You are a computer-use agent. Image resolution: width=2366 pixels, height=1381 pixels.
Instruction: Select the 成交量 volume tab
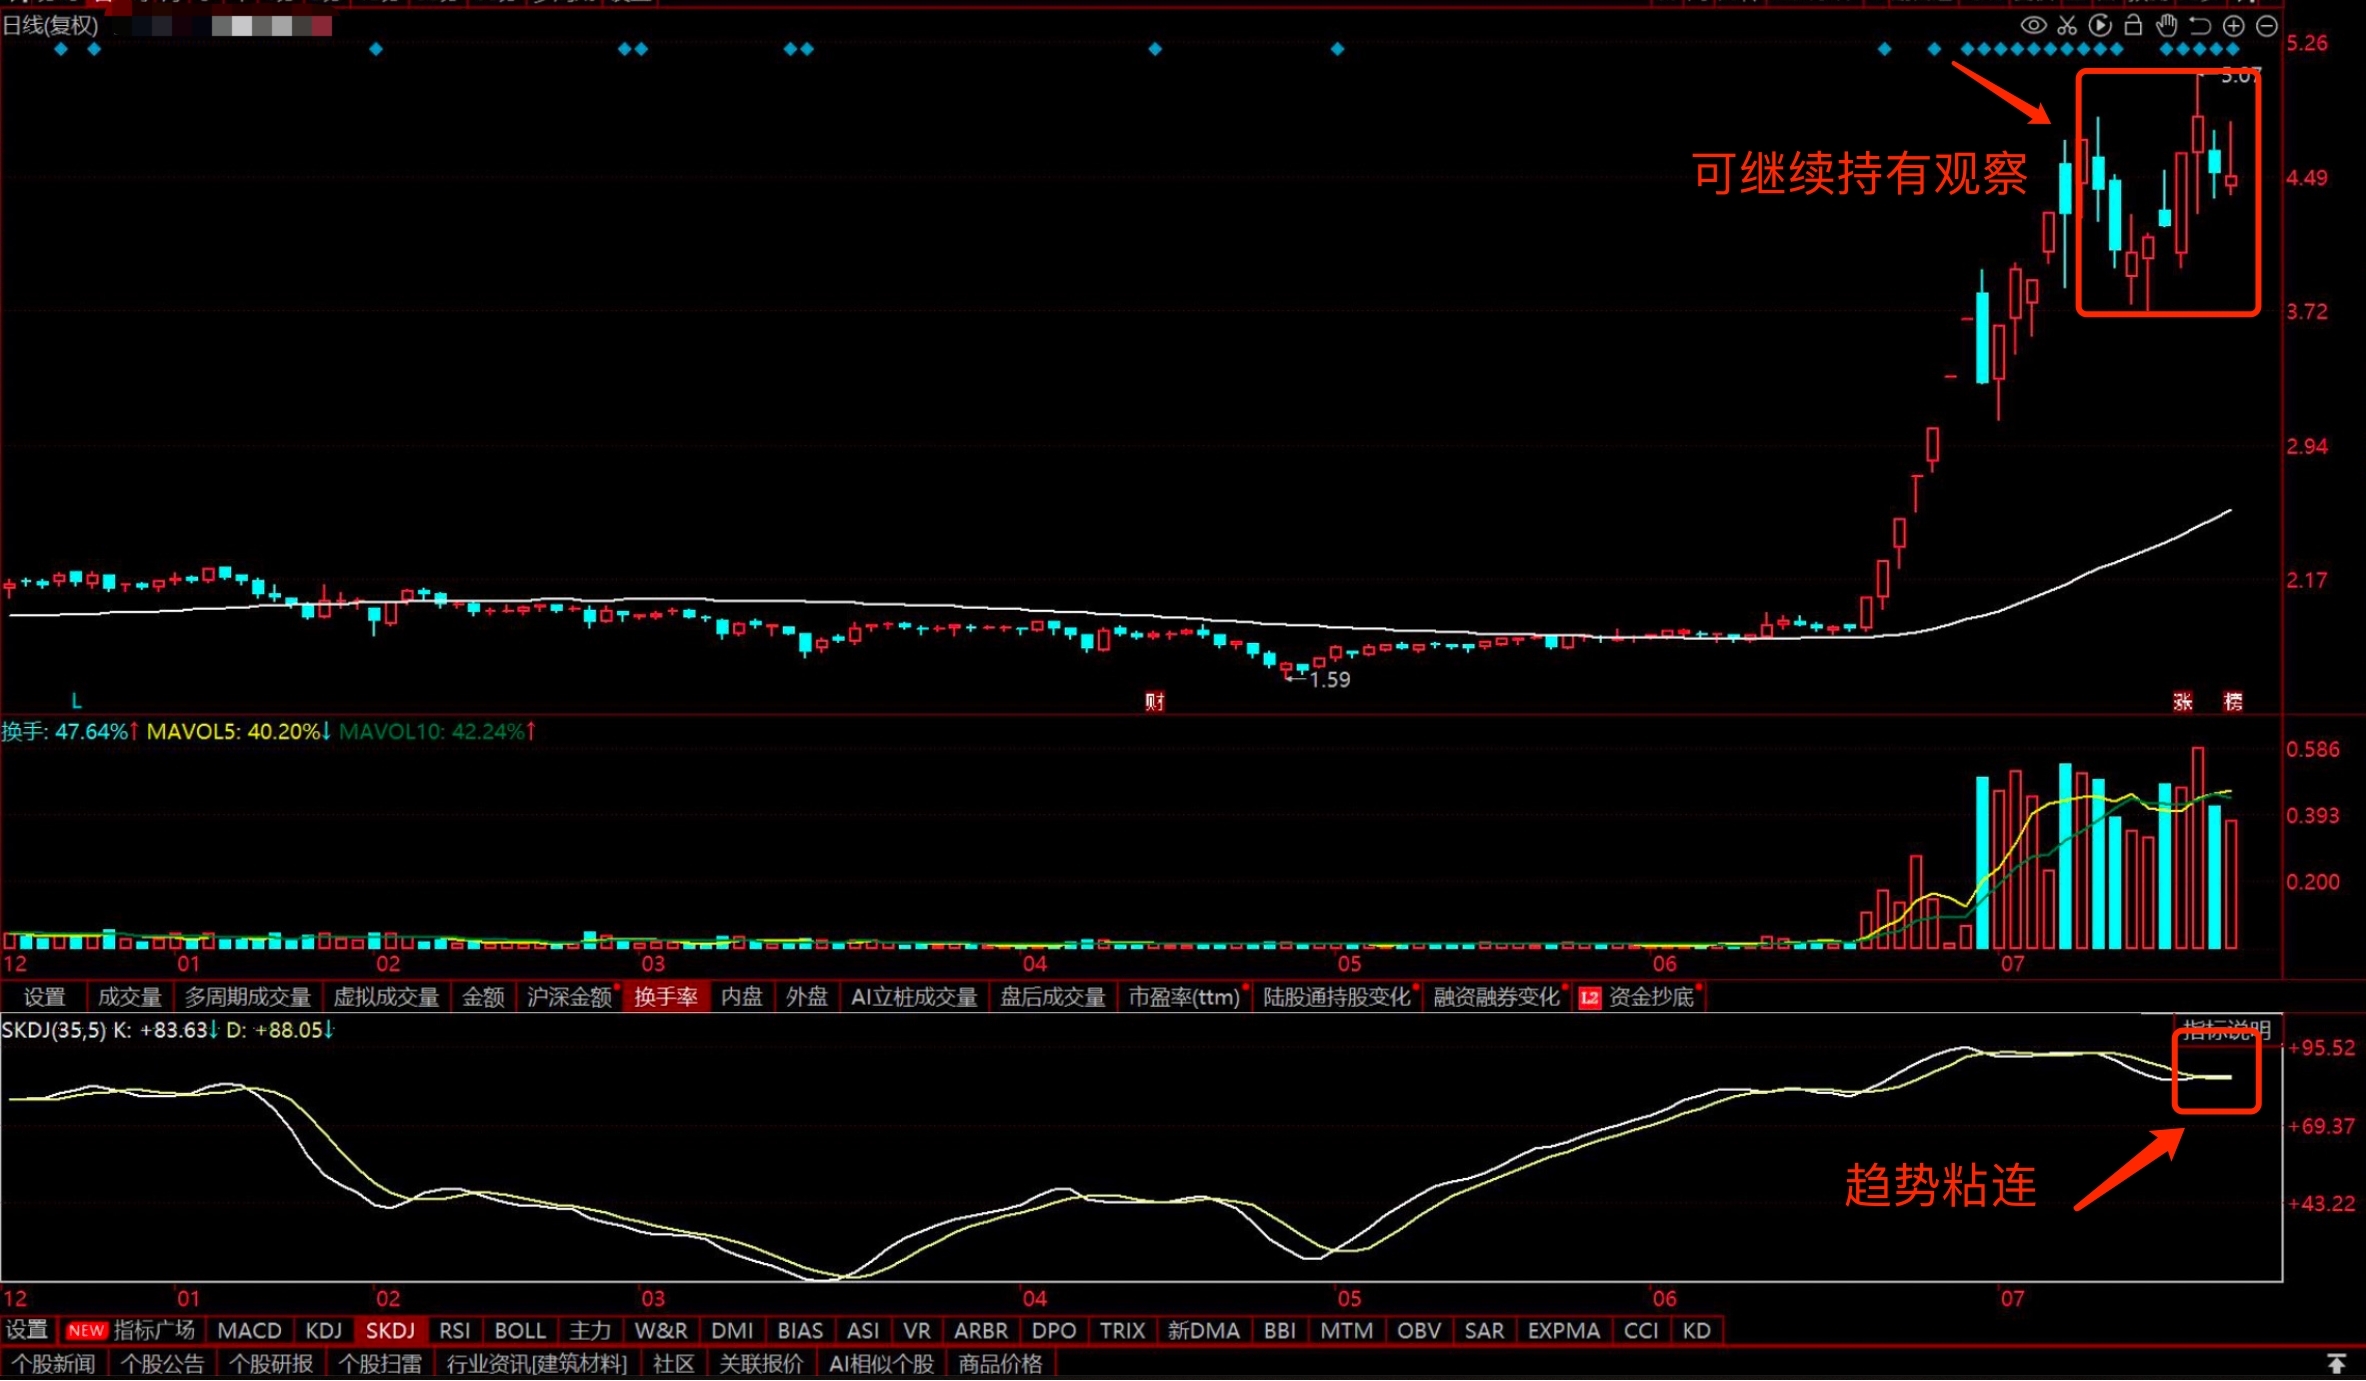tap(129, 997)
